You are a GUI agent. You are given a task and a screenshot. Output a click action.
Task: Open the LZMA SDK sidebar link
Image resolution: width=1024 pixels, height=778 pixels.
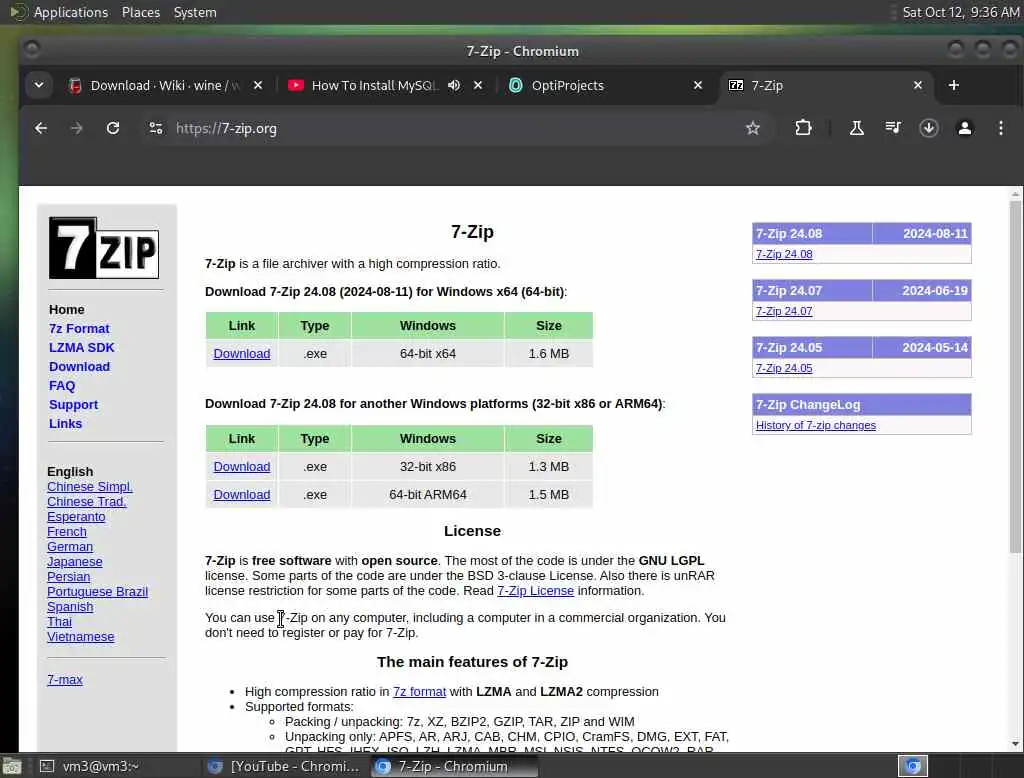[82, 348]
